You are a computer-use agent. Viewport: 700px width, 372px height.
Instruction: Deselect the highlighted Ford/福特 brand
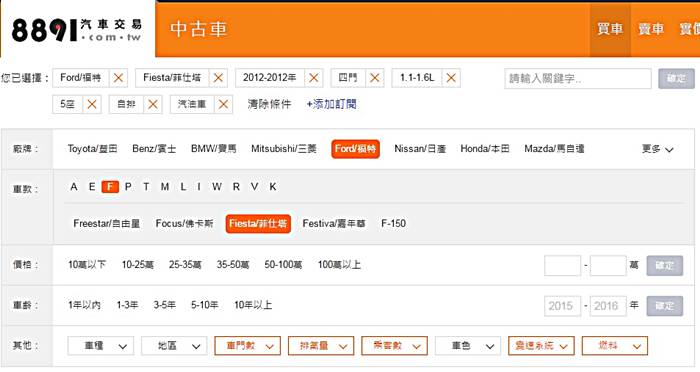tap(355, 149)
